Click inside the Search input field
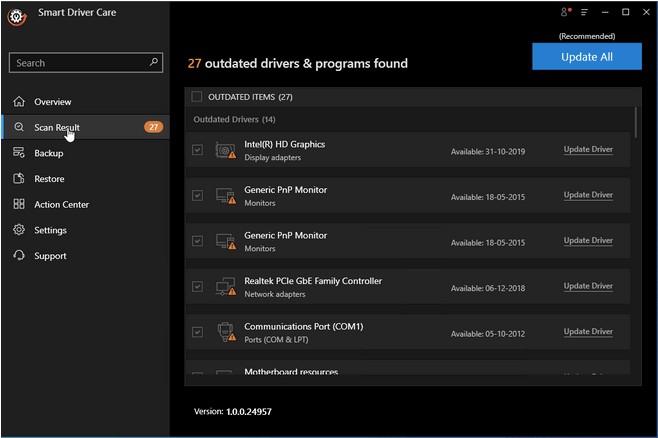Viewport: 658px width, 438px height. (x=78, y=62)
